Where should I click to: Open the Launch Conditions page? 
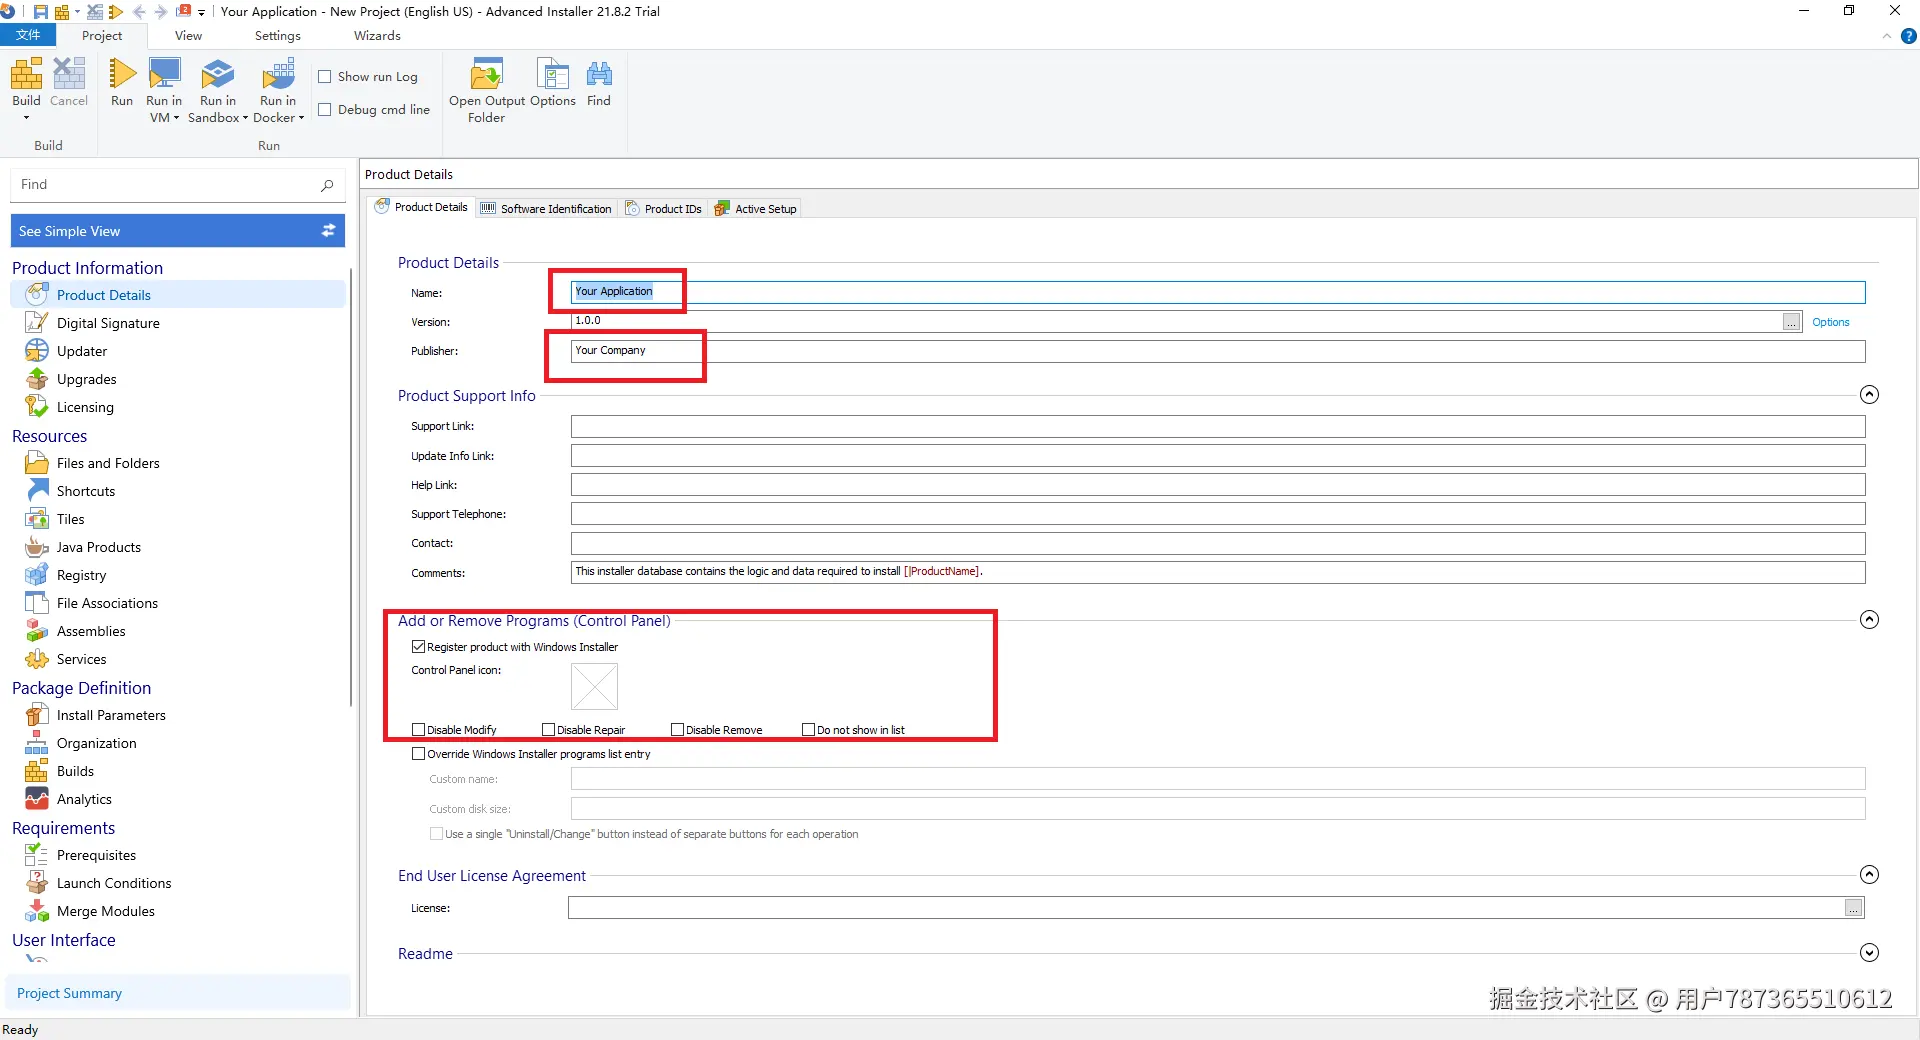pos(114,883)
